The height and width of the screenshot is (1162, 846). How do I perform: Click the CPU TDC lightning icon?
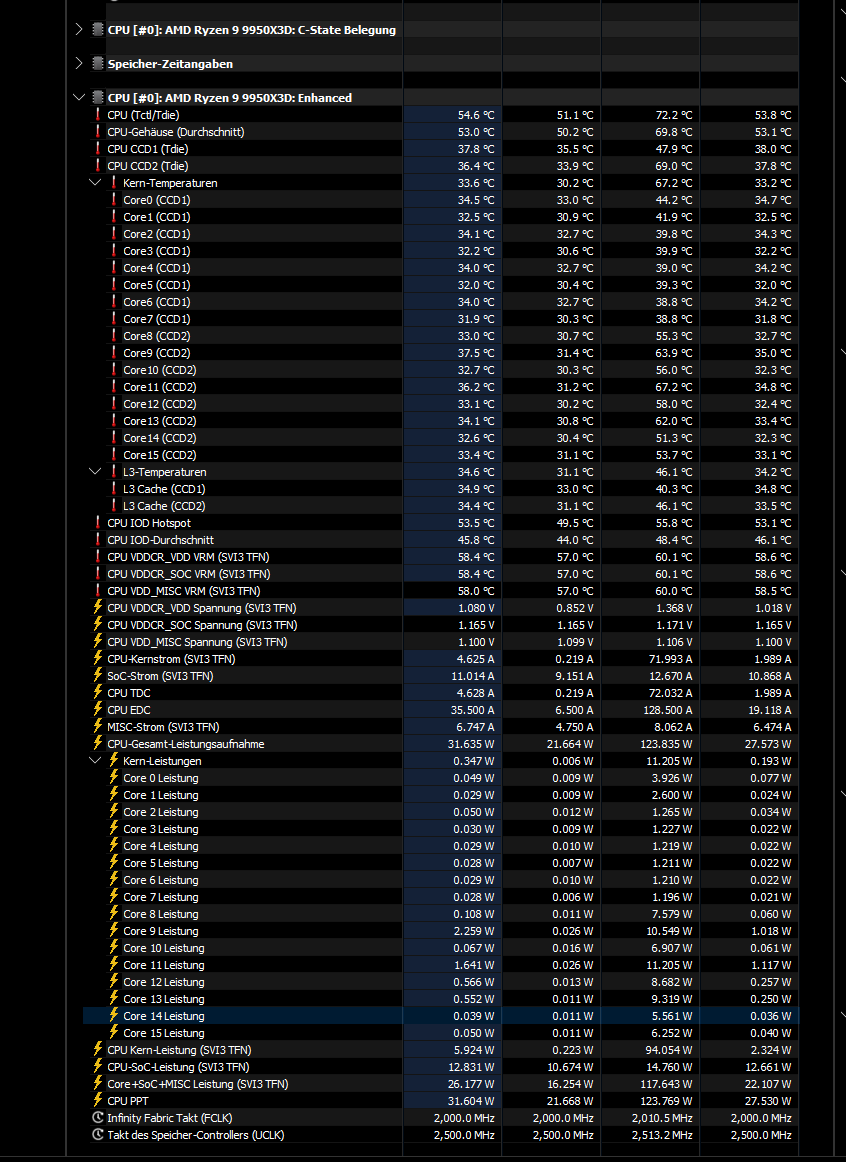point(97,692)
